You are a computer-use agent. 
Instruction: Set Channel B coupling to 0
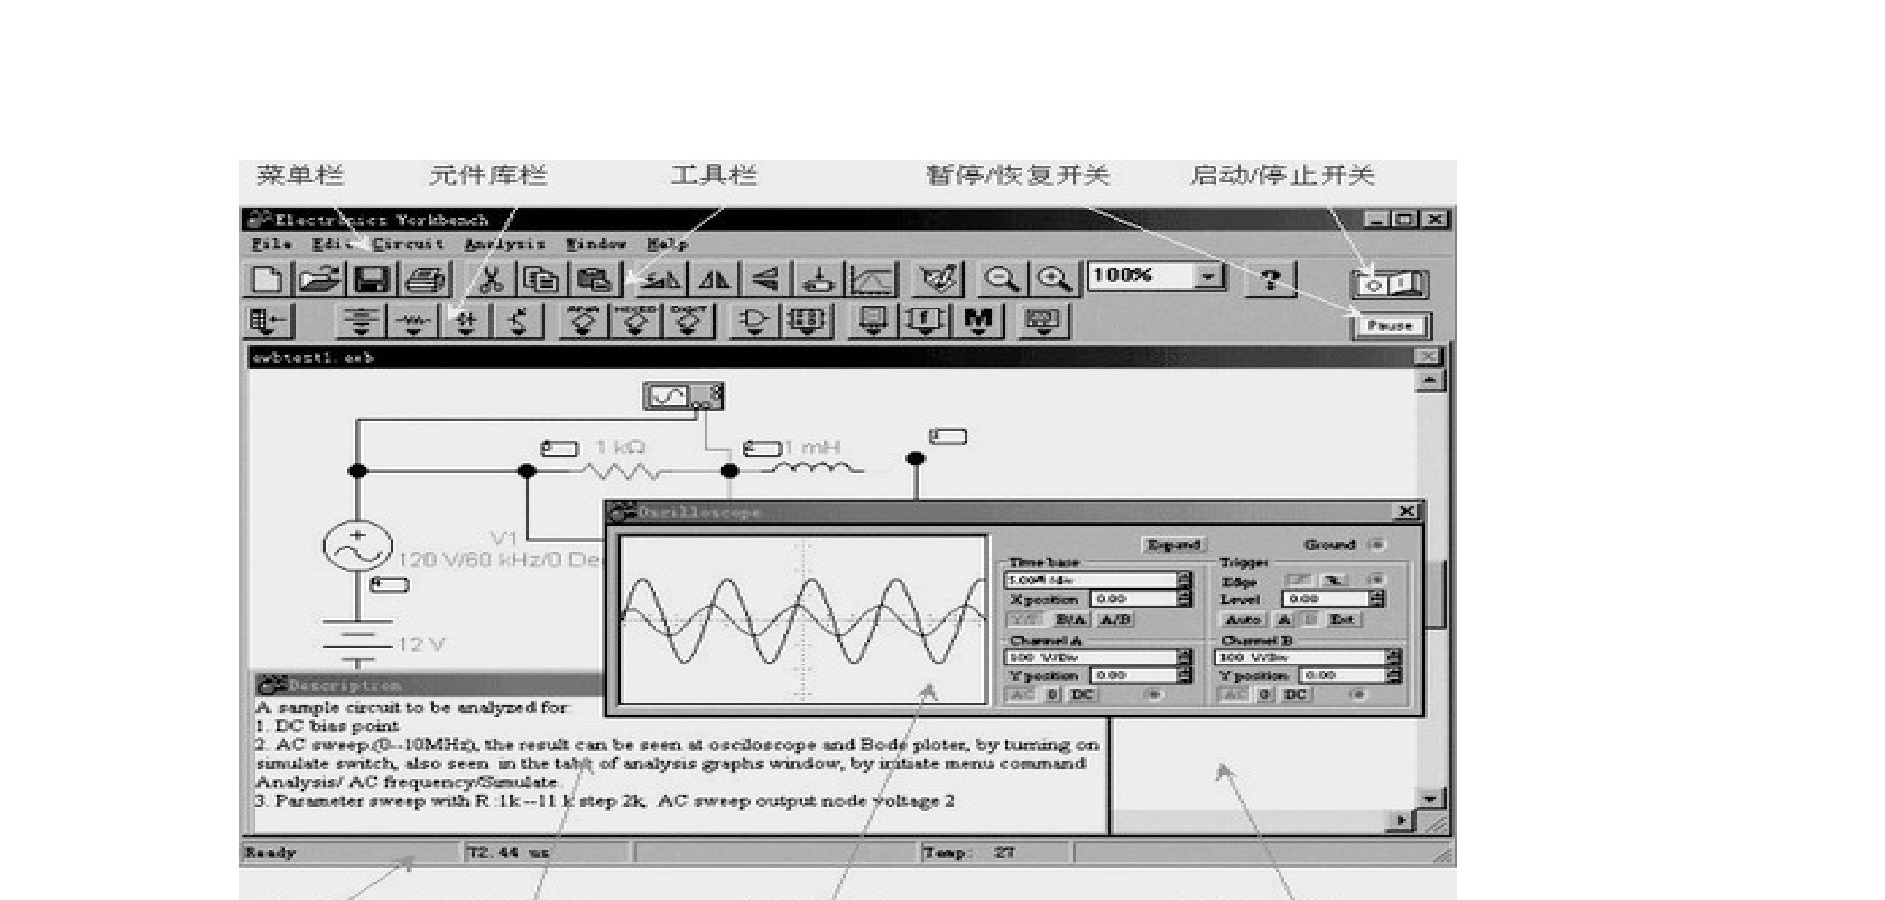point(1265,695)
